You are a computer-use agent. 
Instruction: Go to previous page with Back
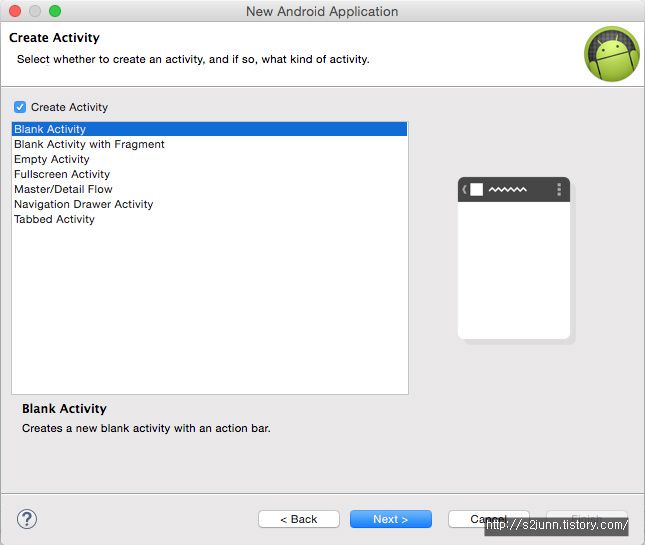click(x=299, y=519)
